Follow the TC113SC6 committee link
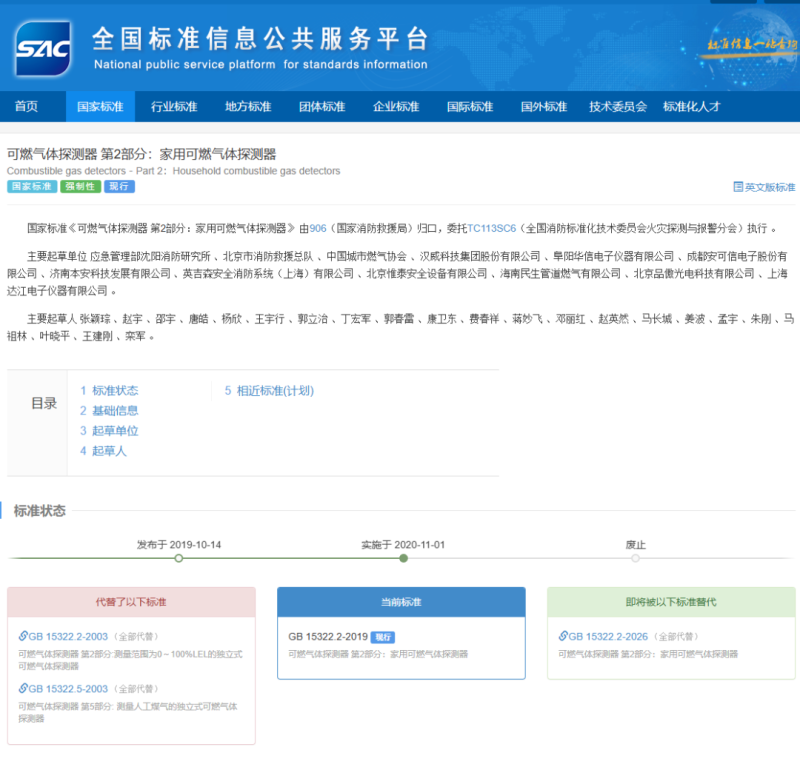Image resolution: width=800 pixels, height=764 pixels. 491,229
